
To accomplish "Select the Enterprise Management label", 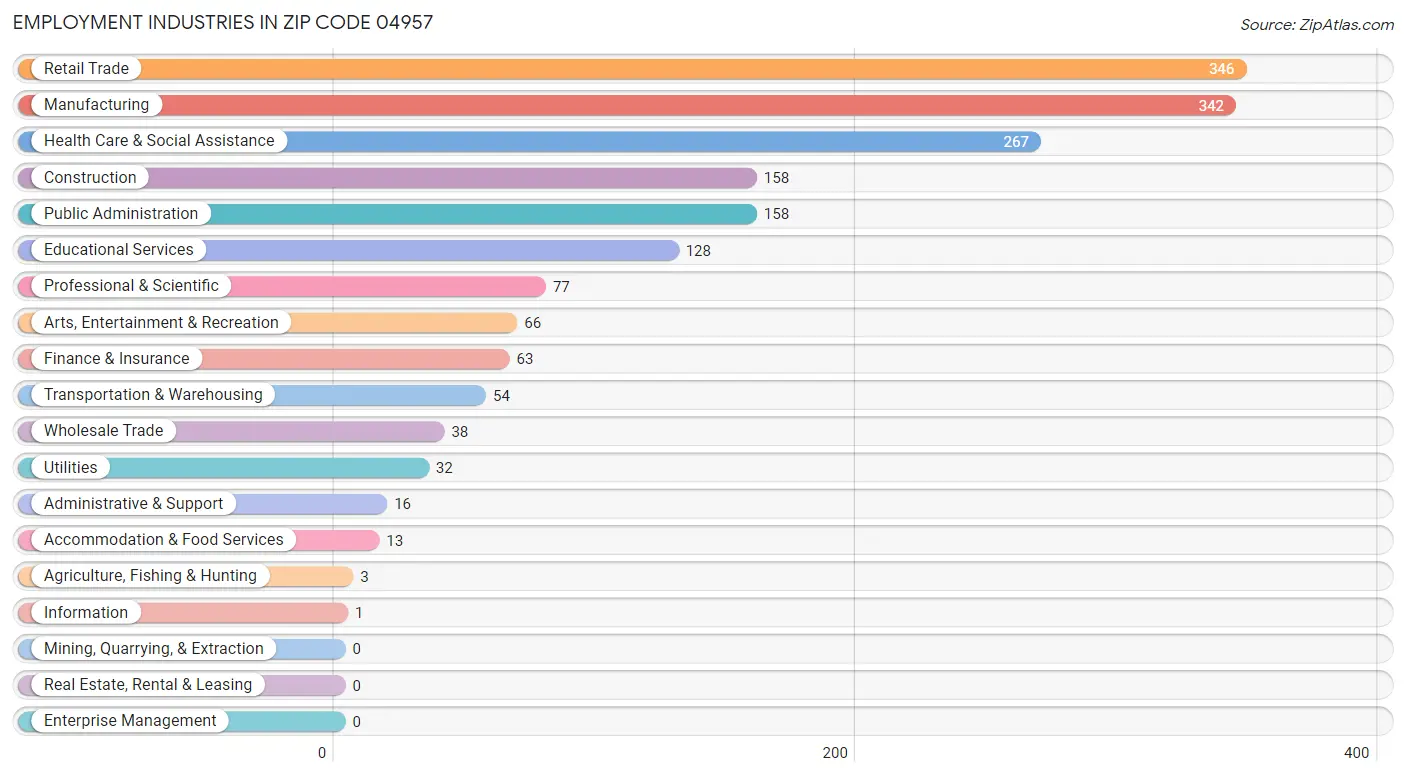I will coord(130,721).
